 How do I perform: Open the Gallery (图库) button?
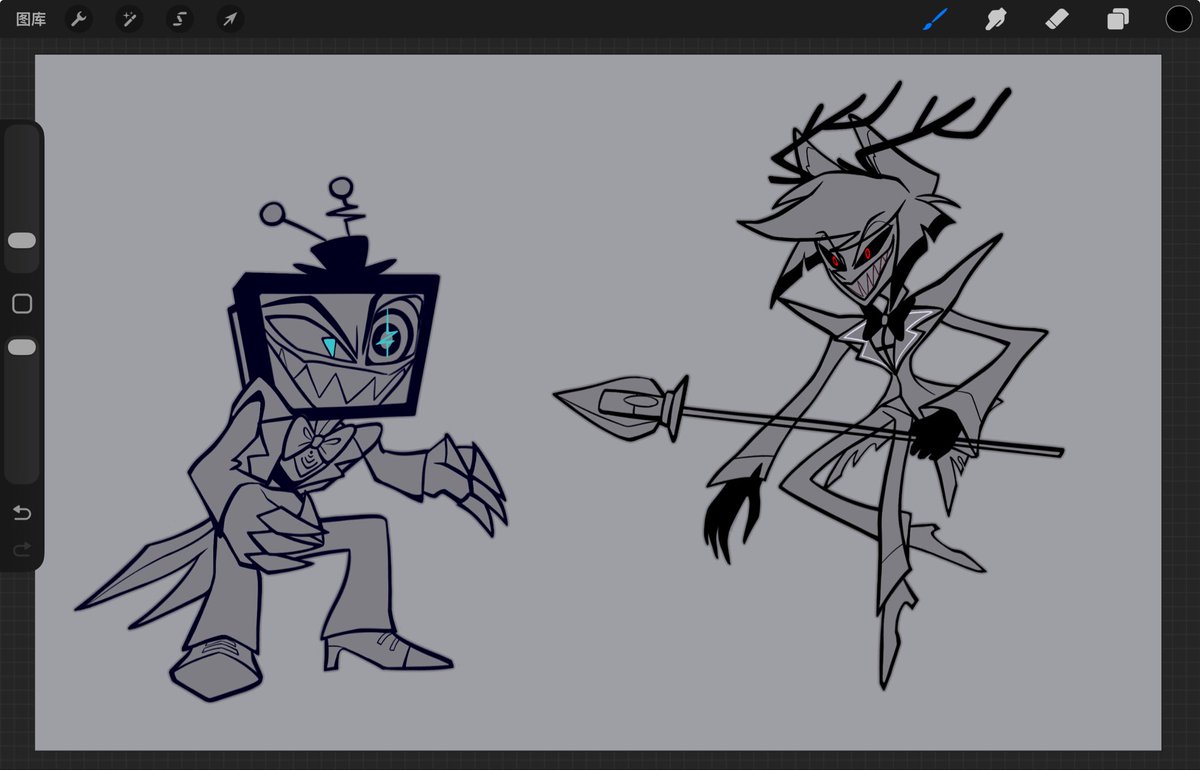pos(31,19)
